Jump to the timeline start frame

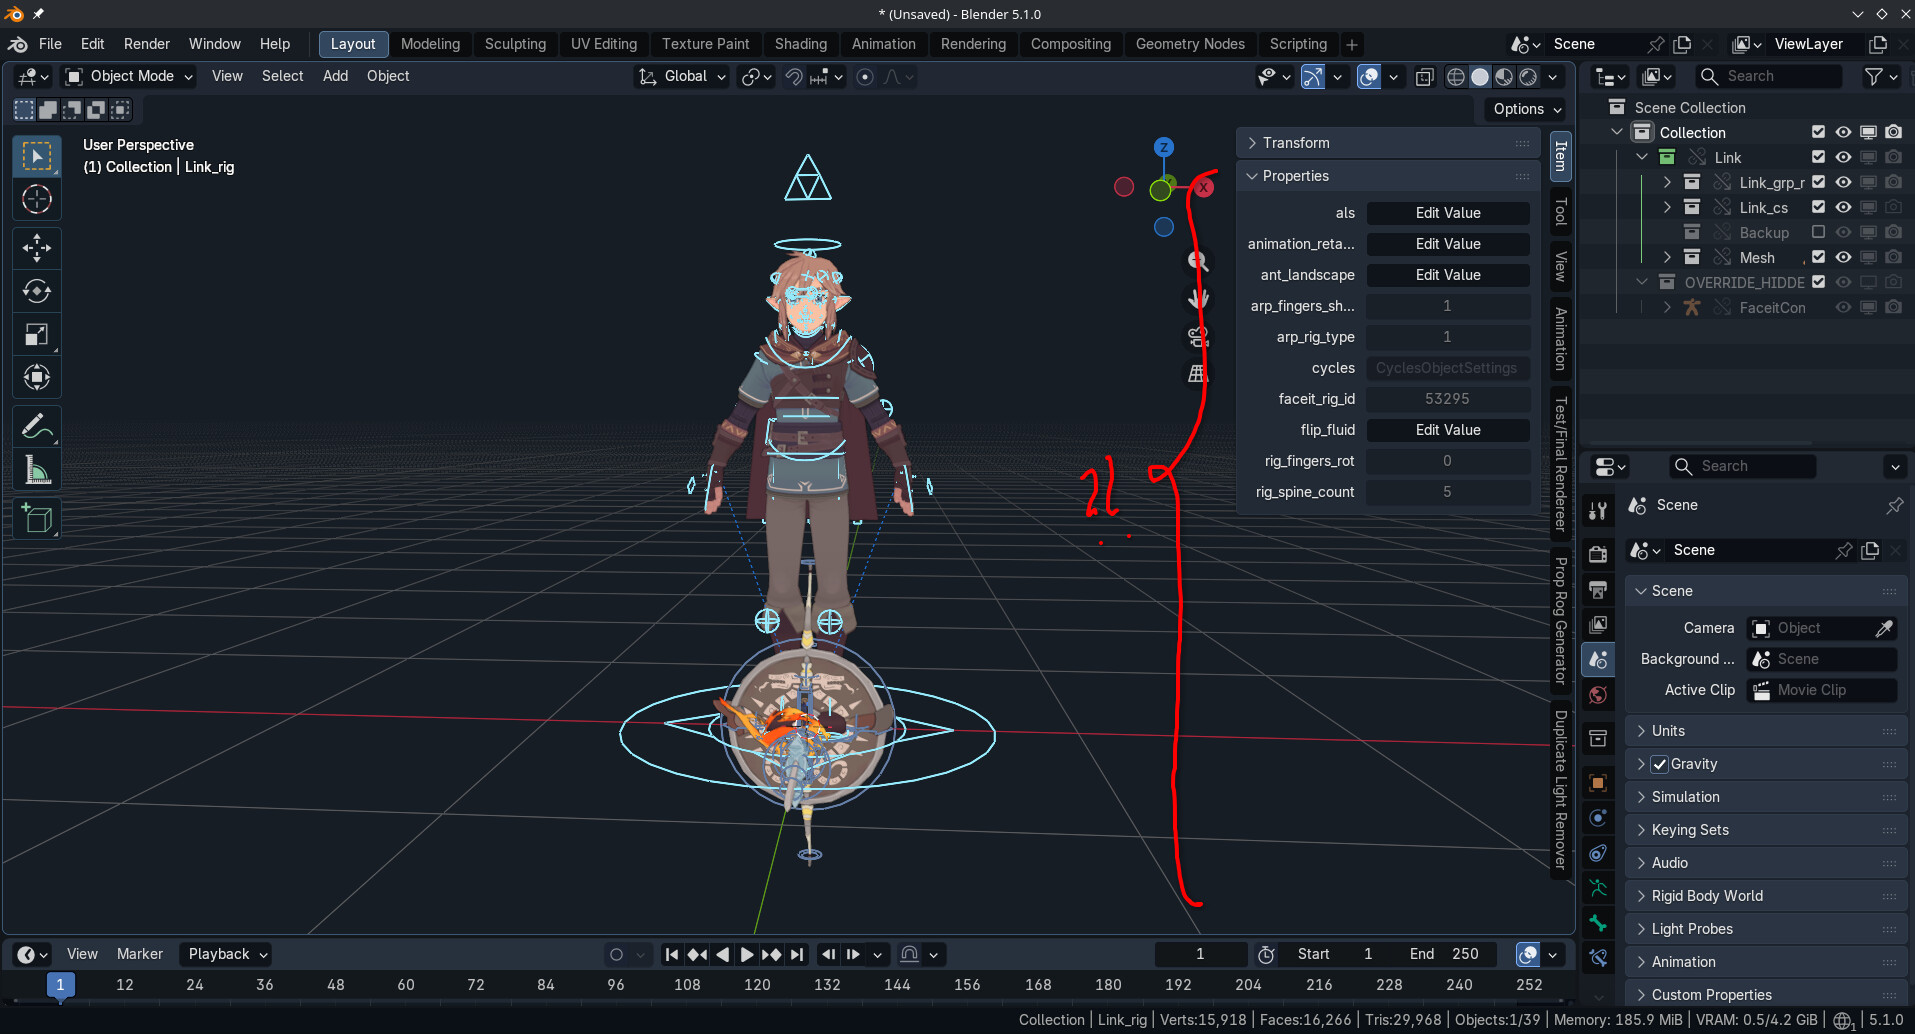(x=672, y=955)
